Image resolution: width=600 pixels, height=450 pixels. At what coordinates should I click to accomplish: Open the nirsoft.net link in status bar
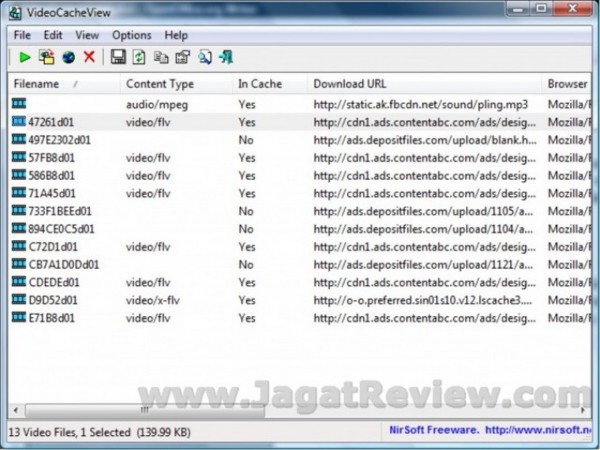tap(538, 430)
